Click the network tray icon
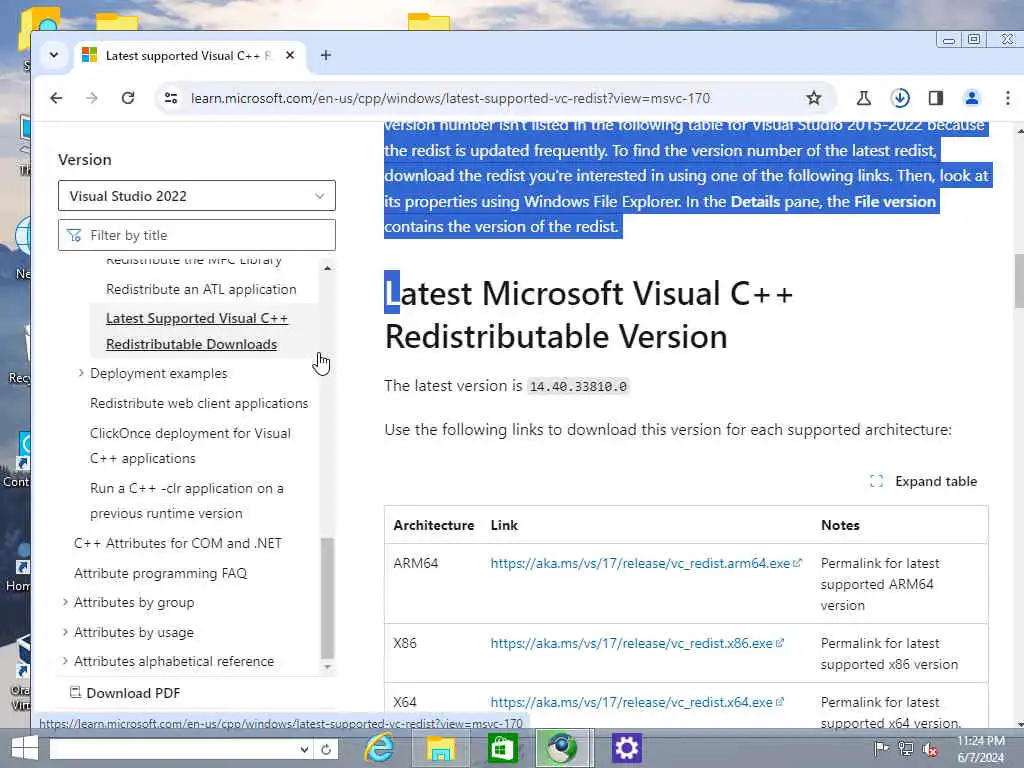Viewport: 1024px width, 768px height. (905, 748)
